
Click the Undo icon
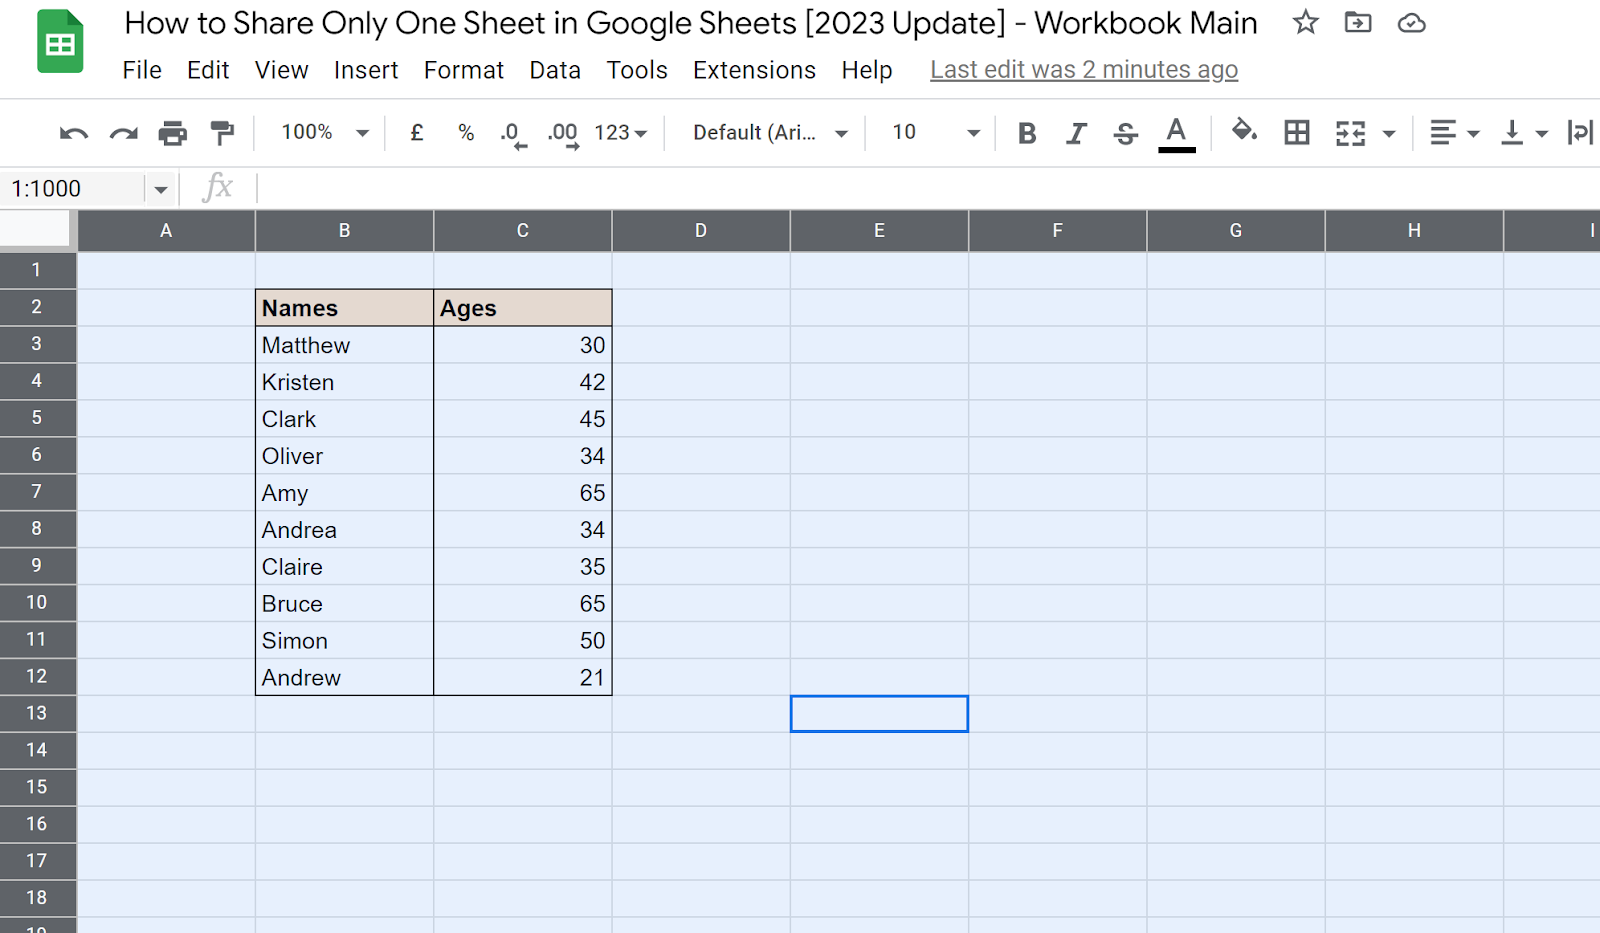(73, 132)
